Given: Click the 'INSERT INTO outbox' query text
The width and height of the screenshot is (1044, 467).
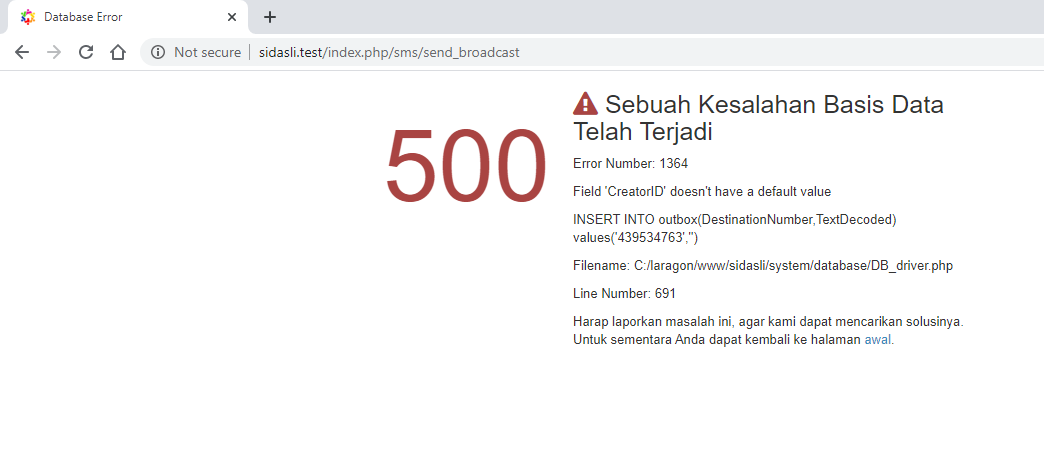Looking at the screenshot, I should pyautogui.click(x=734, y=229).
